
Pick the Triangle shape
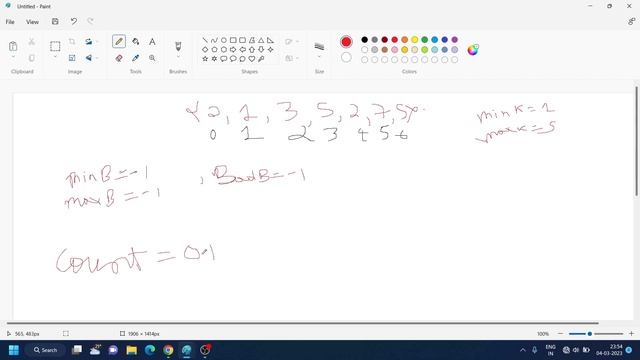click(261, 40)
